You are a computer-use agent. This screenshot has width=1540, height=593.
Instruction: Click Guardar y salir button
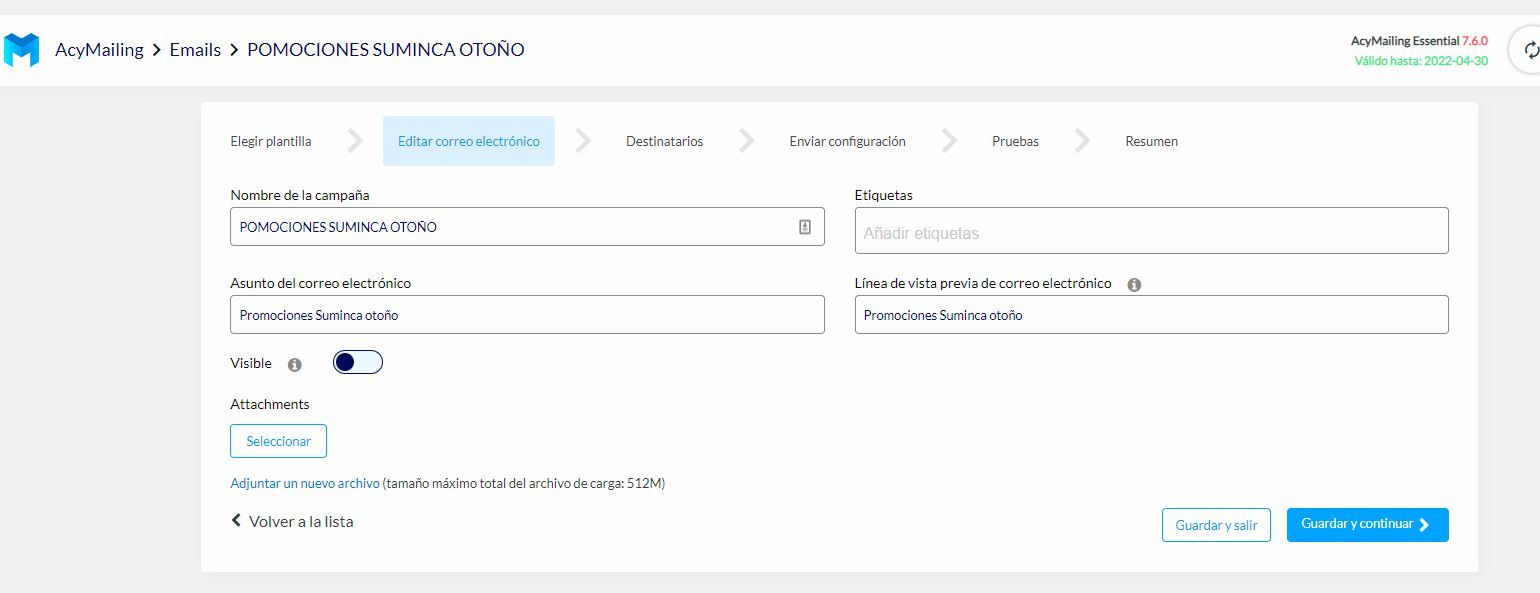[x=1216, y=525]
